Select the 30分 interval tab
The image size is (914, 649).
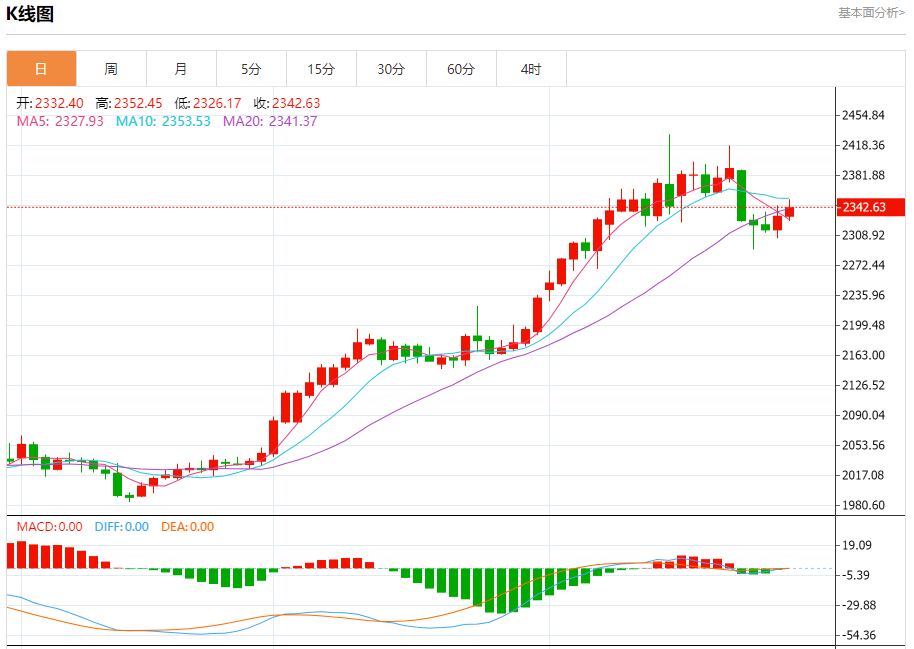tap(391, 69)
